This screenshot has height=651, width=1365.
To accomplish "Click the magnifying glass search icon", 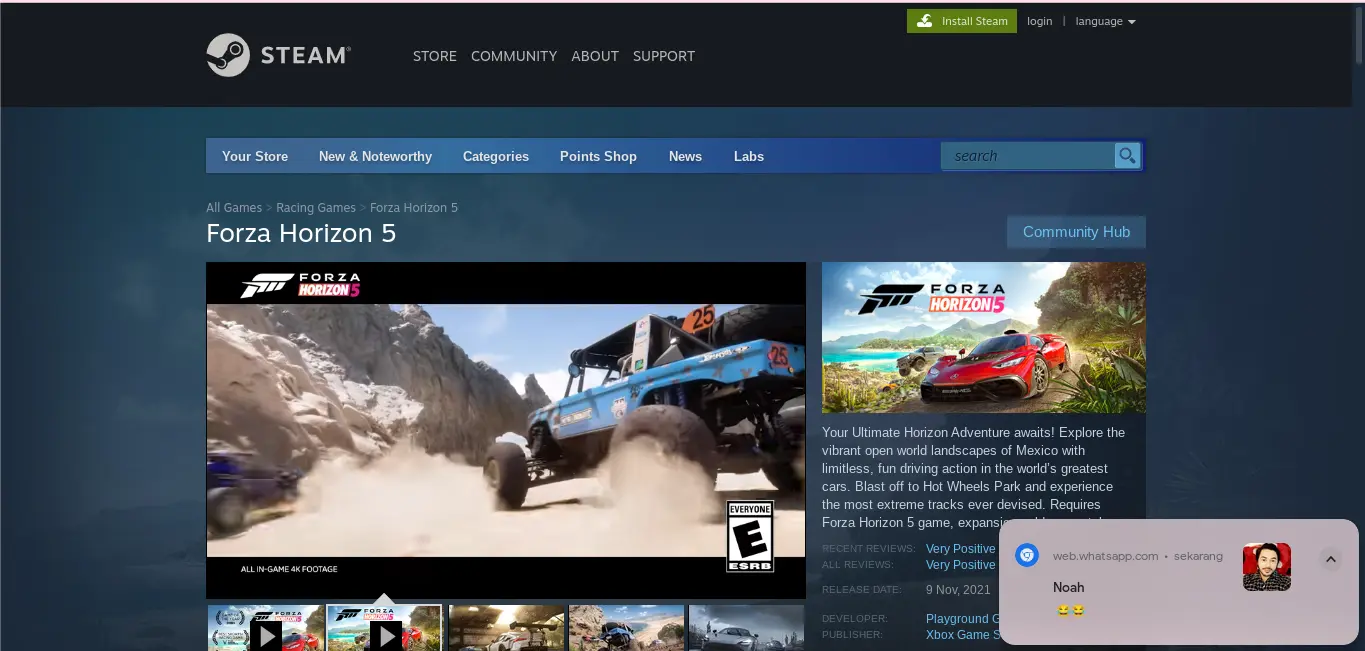I will click(1127, 155).
